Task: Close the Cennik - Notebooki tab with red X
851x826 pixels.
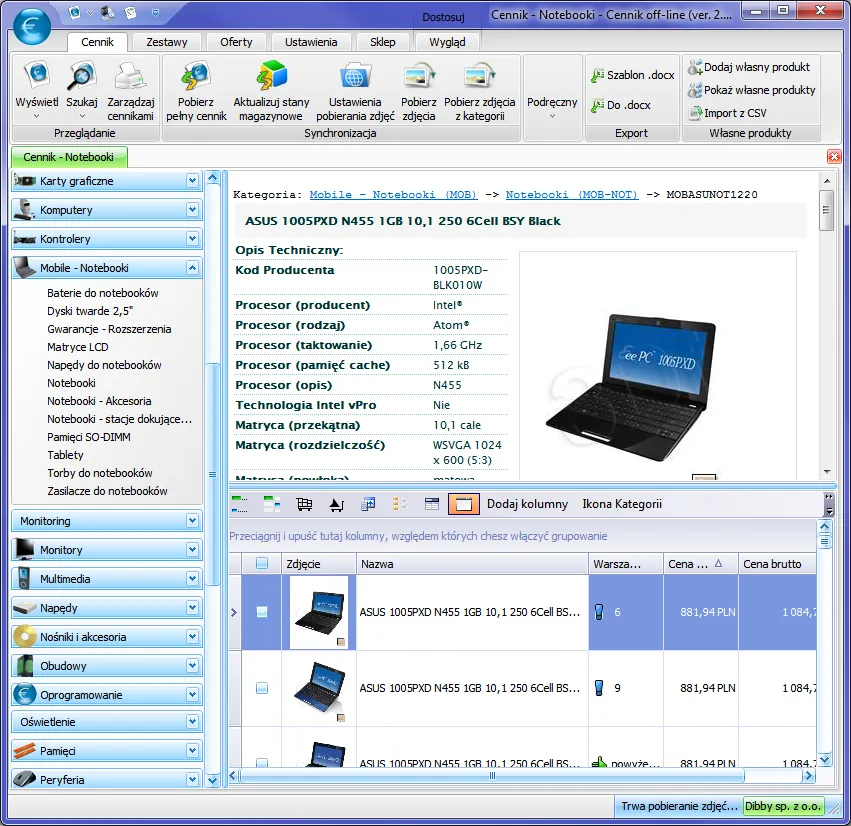Action: point(834,157)
